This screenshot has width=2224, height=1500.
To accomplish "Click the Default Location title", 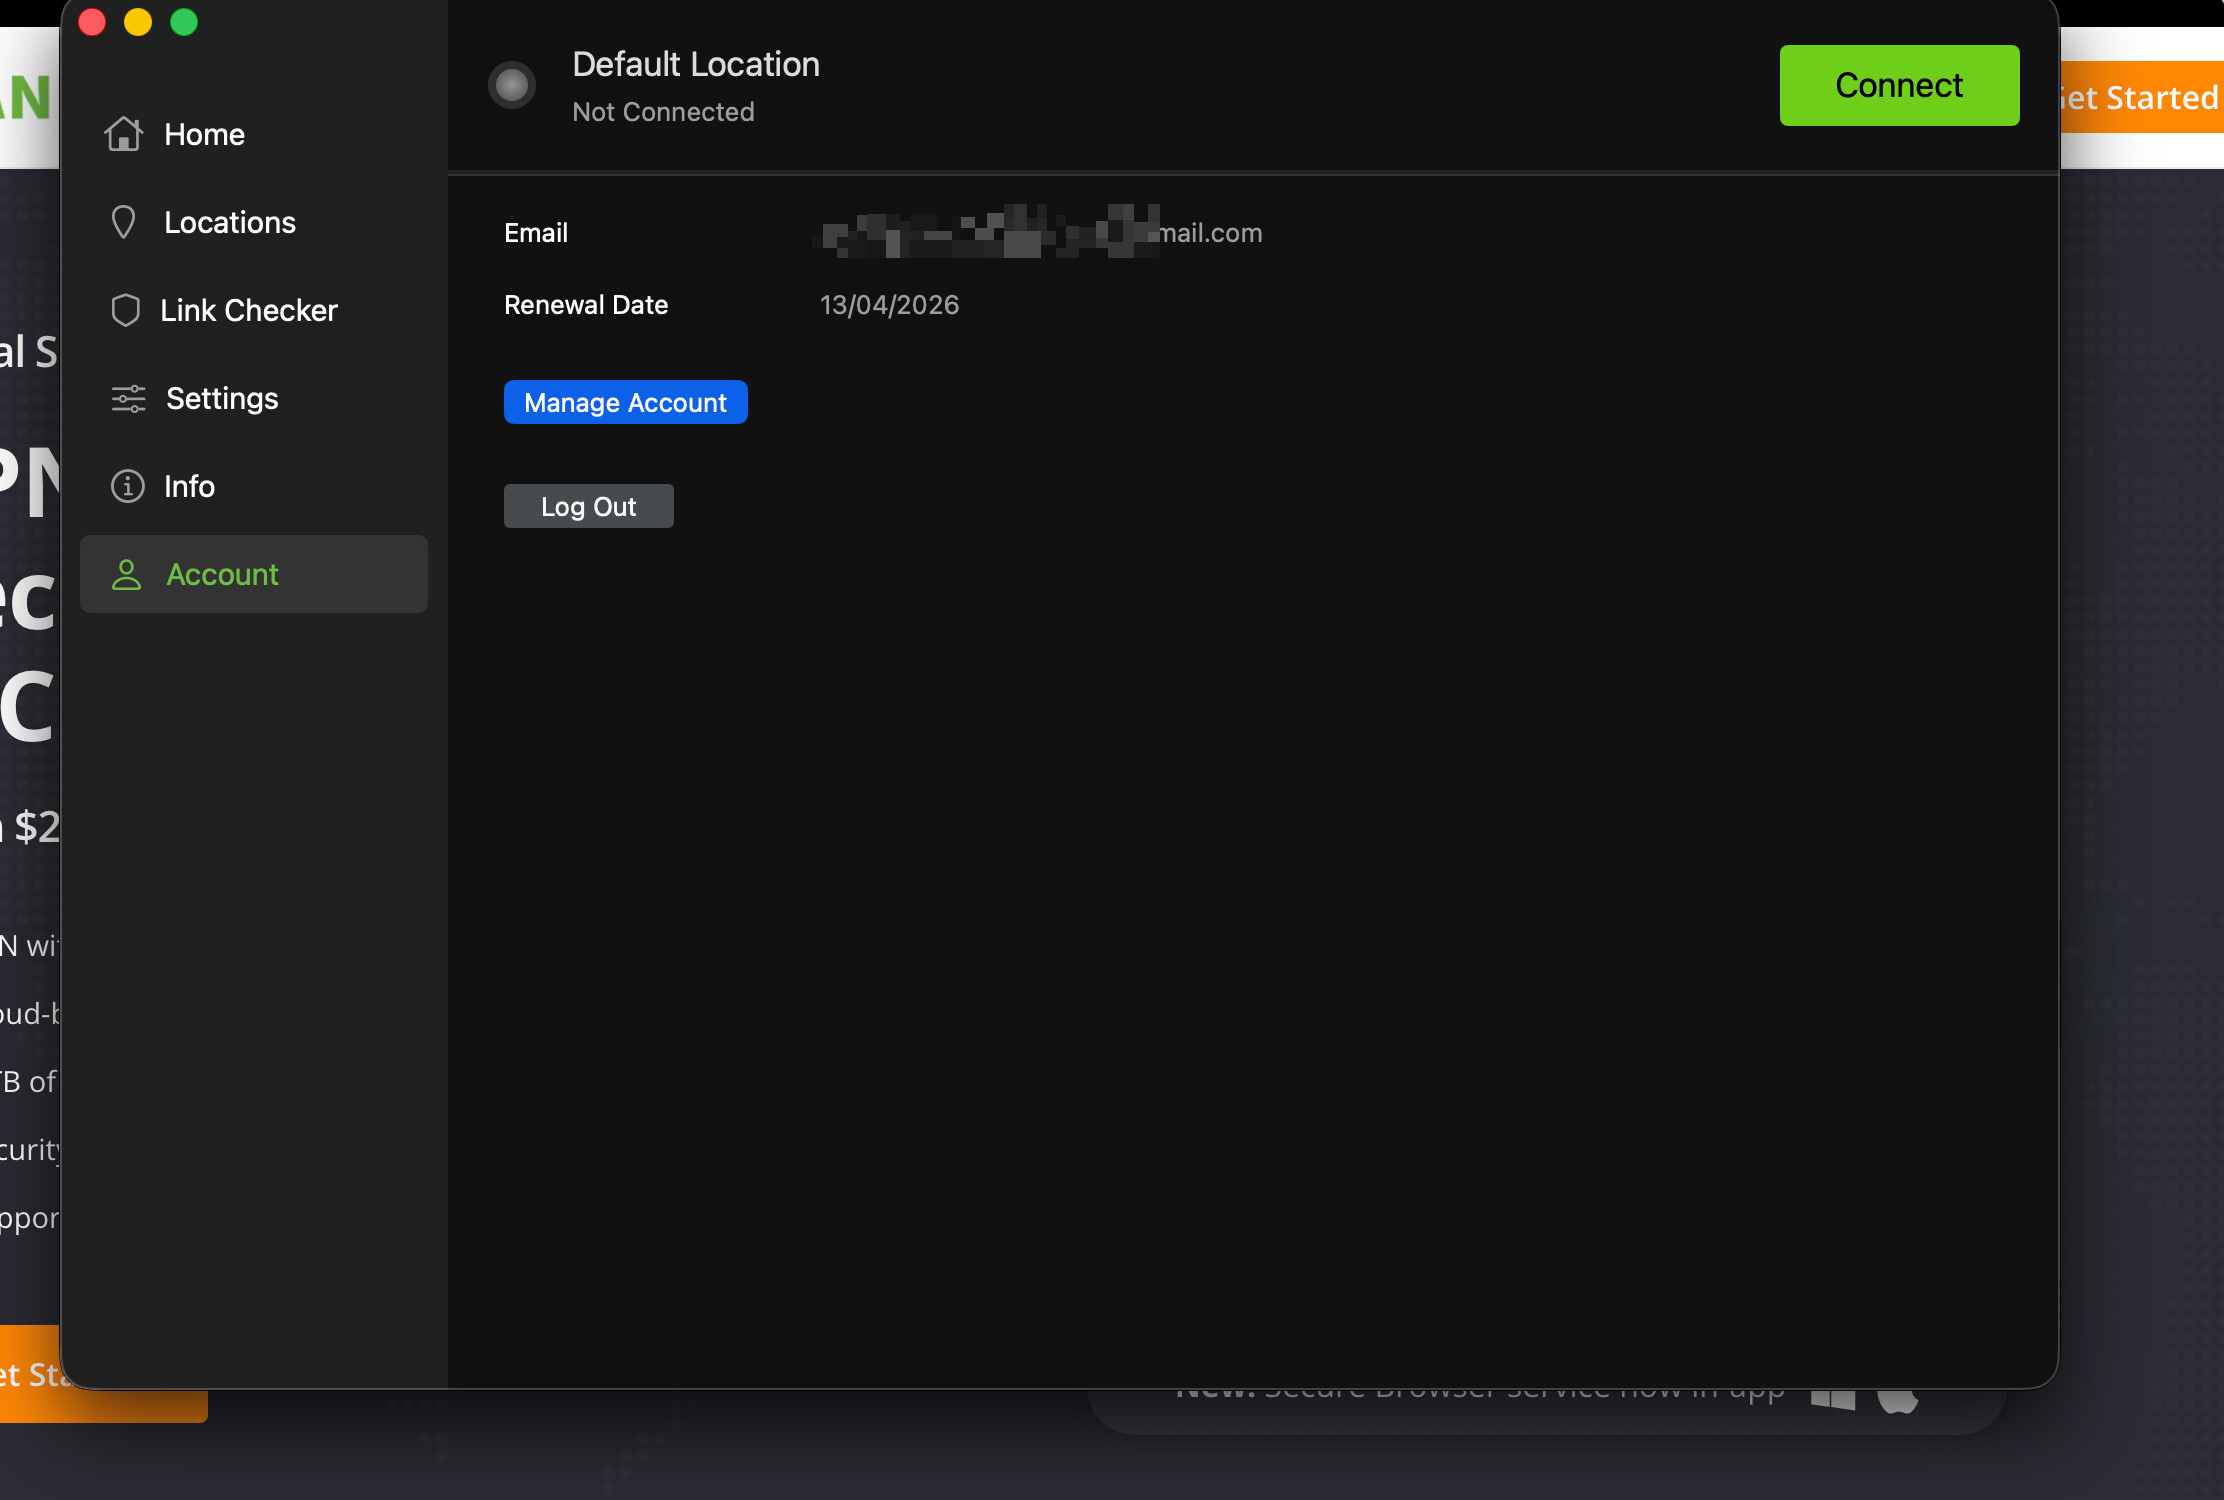I will (696, 64).
